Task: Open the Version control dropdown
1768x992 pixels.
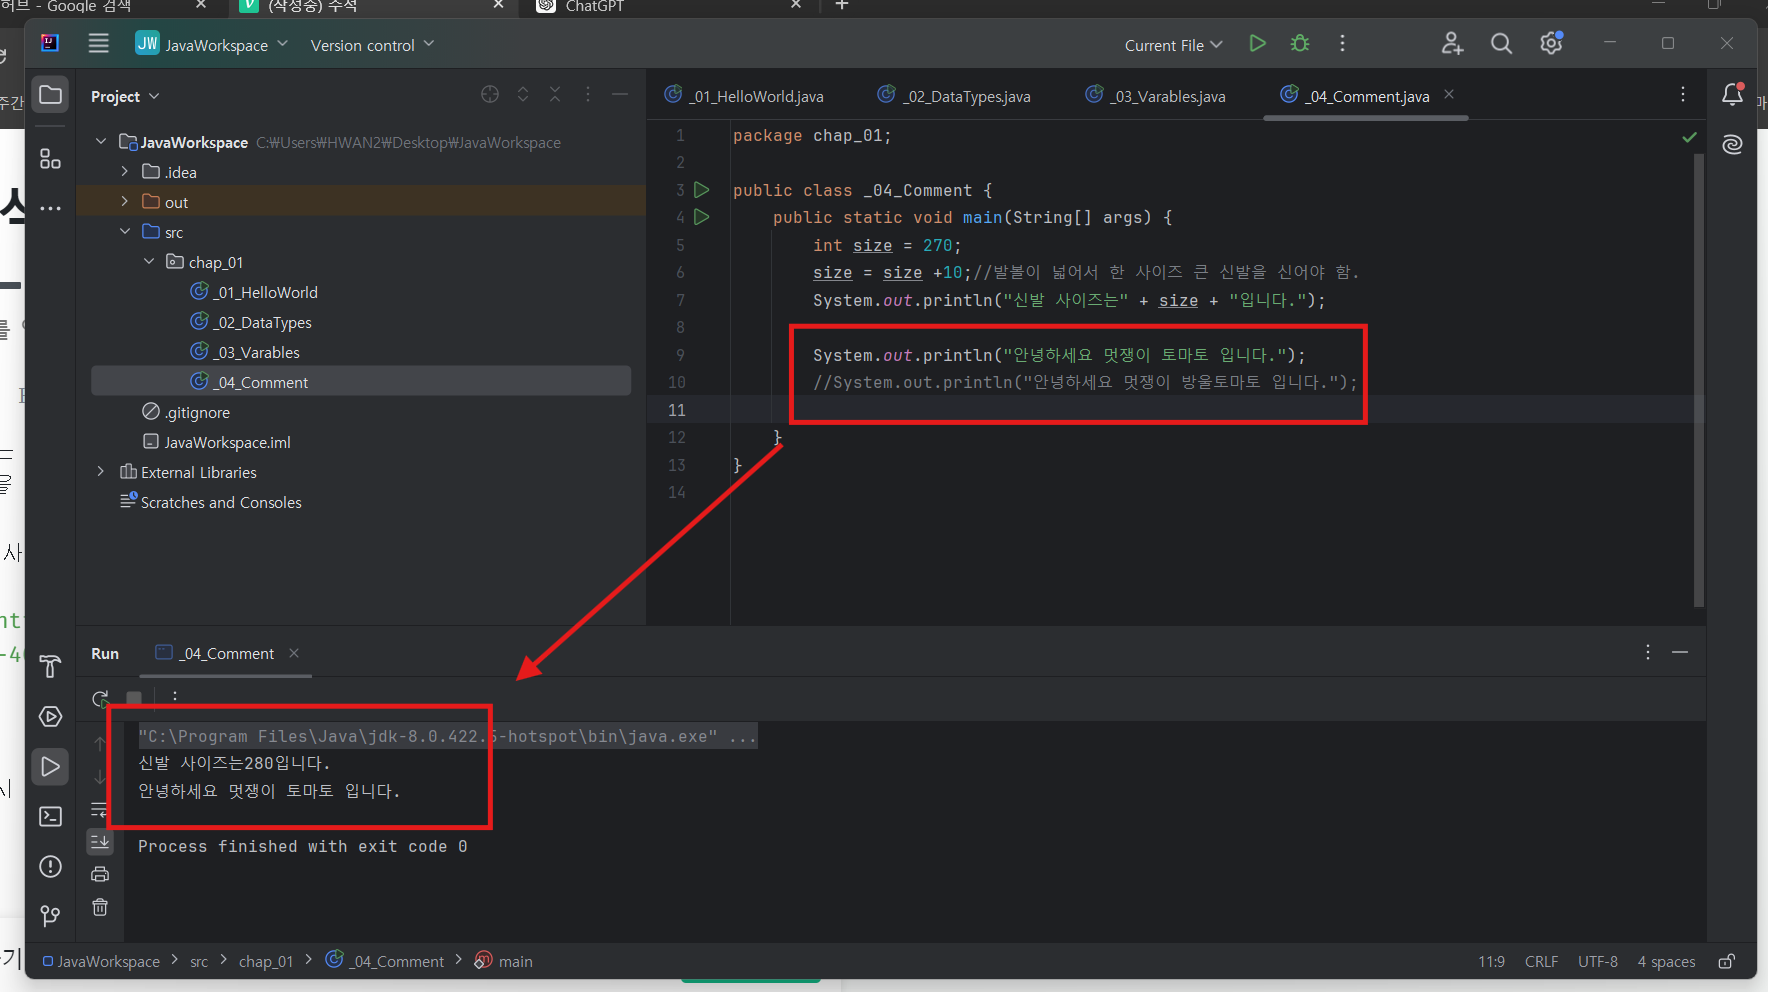Action: [x=372, y=45]
